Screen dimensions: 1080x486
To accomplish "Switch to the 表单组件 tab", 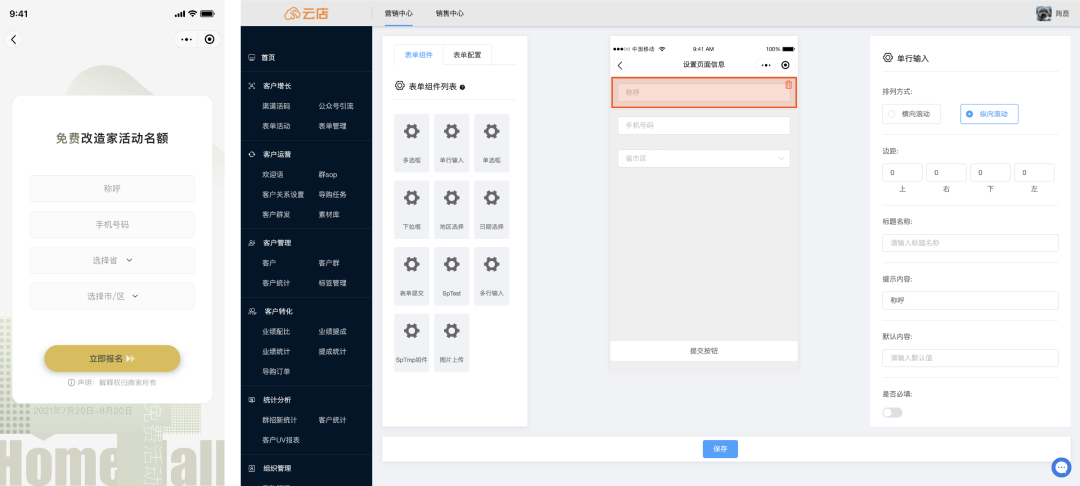I will pos(419,55).
